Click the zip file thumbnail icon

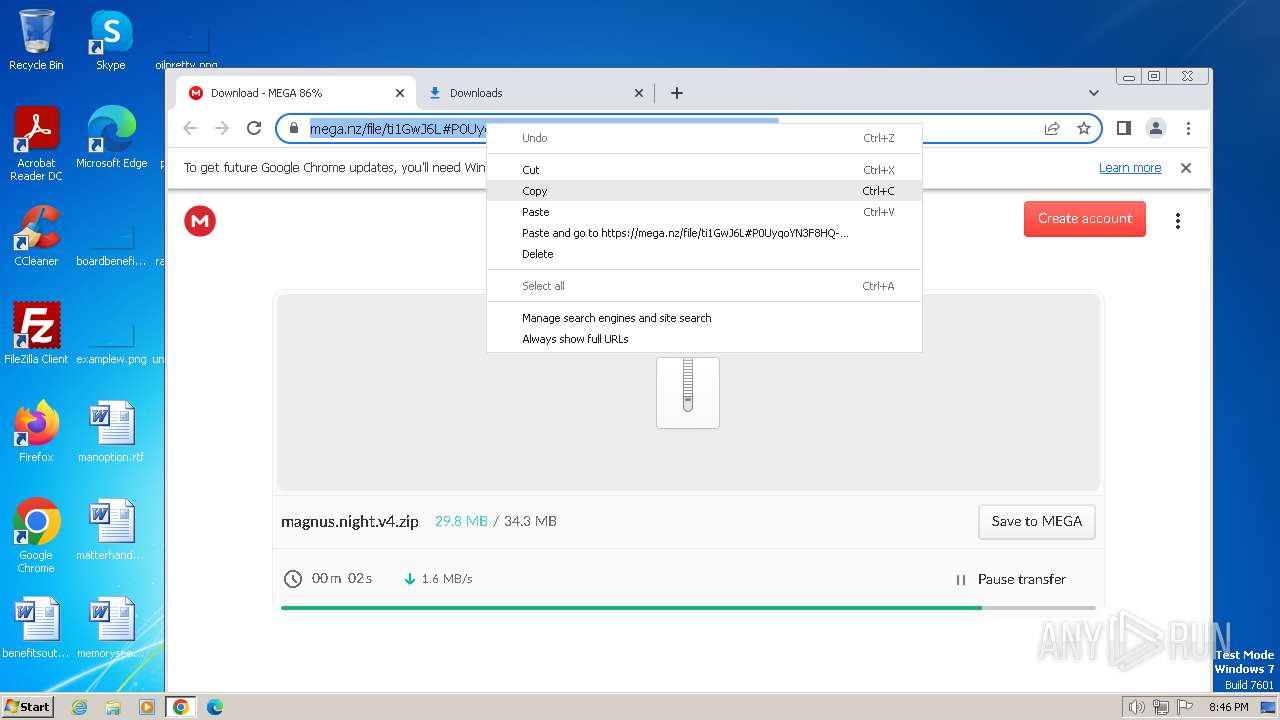point(688,392)
